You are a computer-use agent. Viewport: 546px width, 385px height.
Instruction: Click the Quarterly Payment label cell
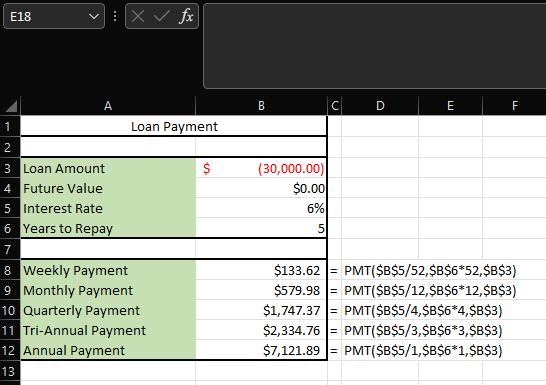[x=108, y=310]
